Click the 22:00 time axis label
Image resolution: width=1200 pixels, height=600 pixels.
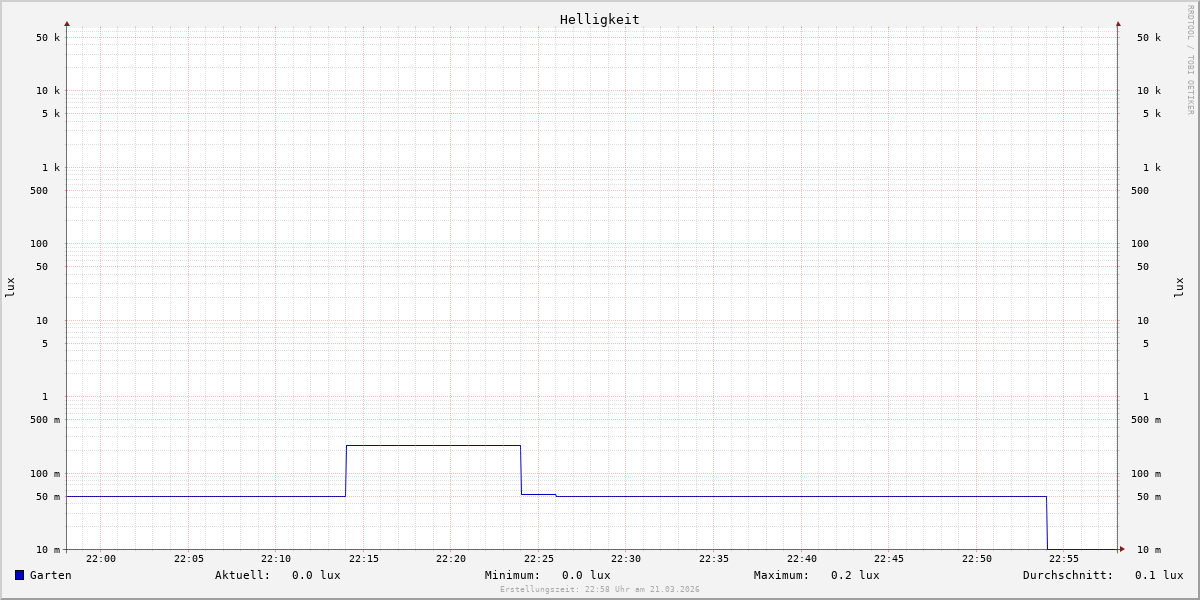pos(101,559)
